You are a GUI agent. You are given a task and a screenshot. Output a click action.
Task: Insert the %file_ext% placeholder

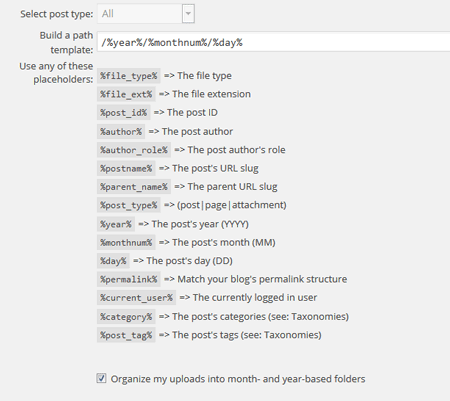126,94
